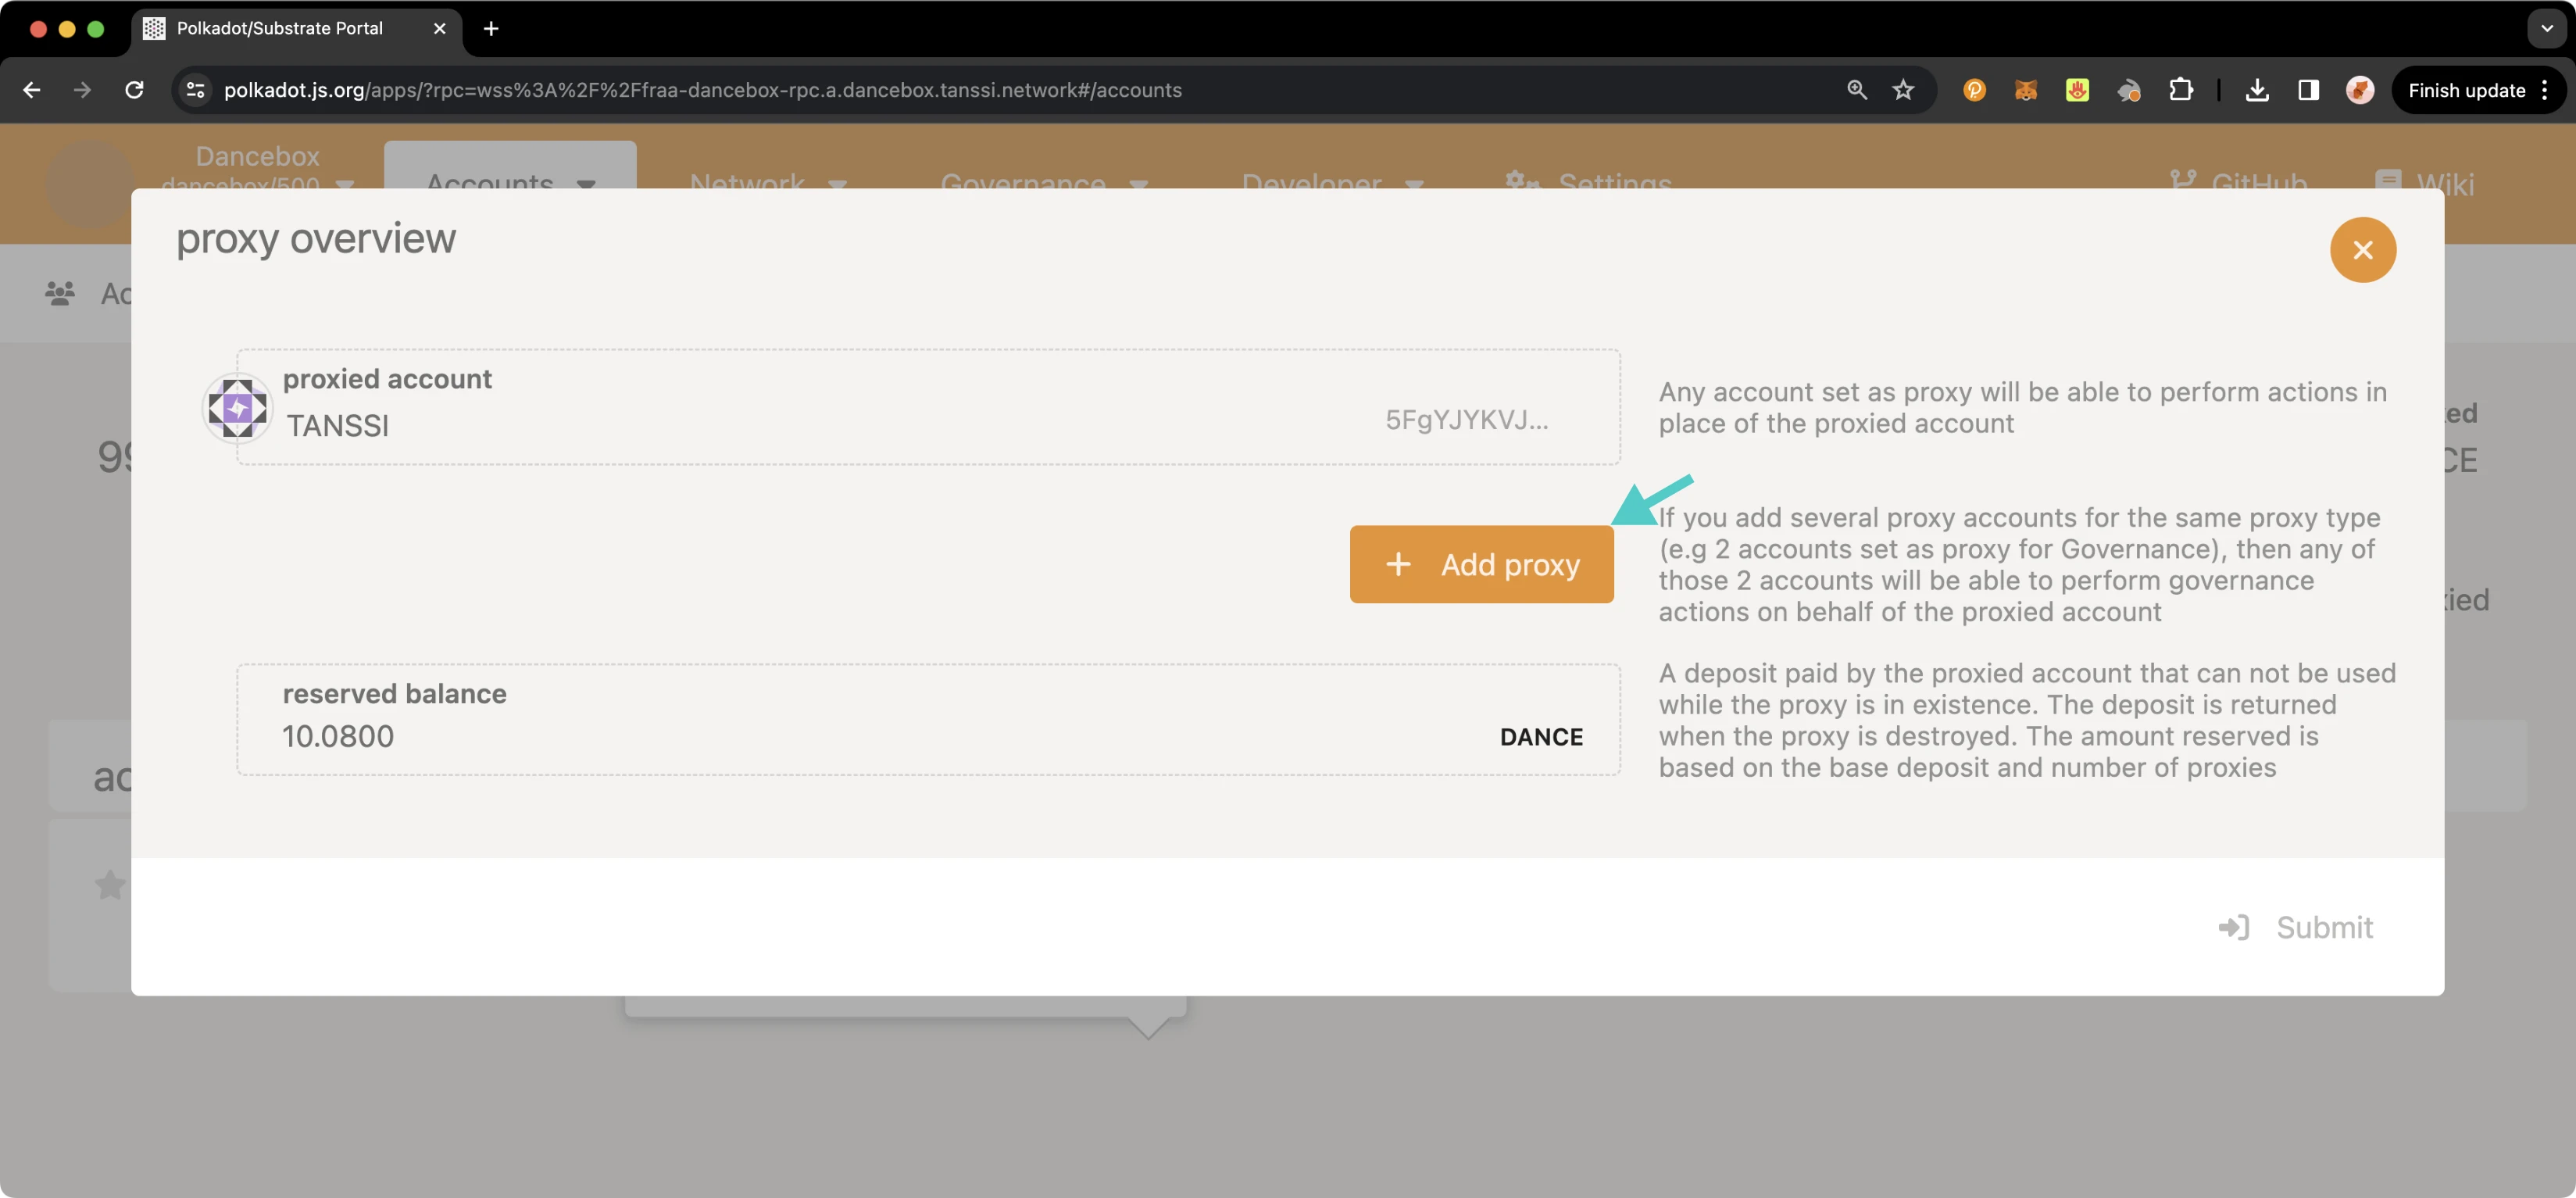Close the Polkadot/Substrate Portal tab
The image size is (2576, 1198).
[x=439, y=28]
